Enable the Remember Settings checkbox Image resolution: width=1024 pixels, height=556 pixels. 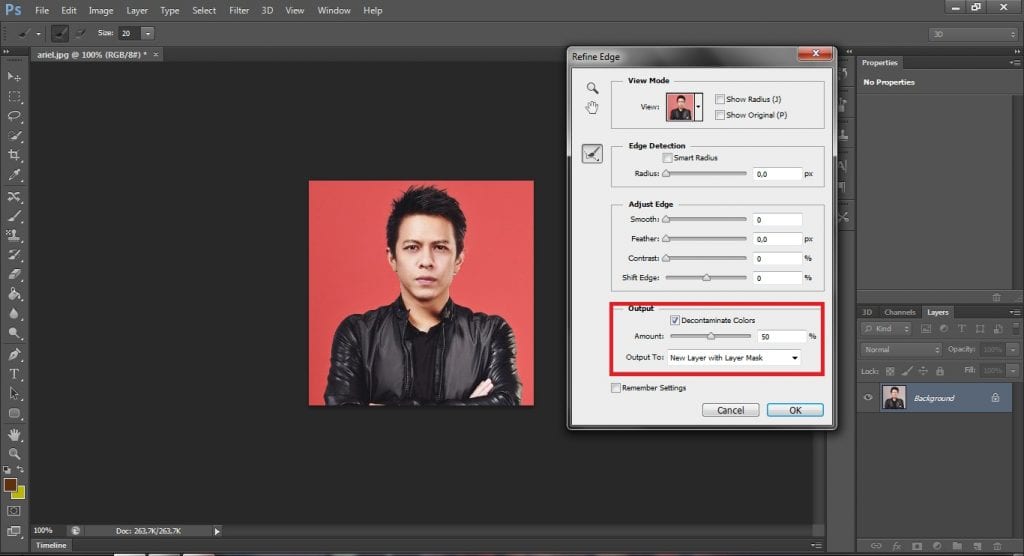615,388
